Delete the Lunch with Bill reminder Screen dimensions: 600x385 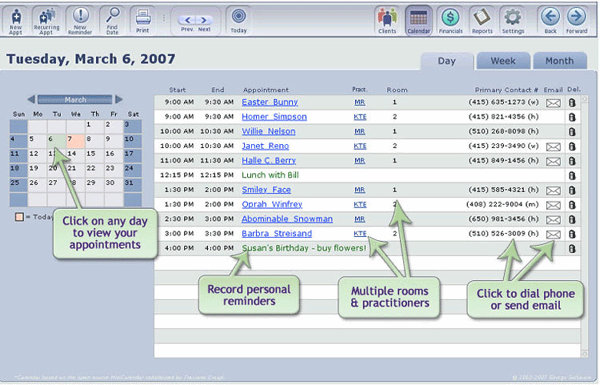pyautogui.click(x=572, y=176)
